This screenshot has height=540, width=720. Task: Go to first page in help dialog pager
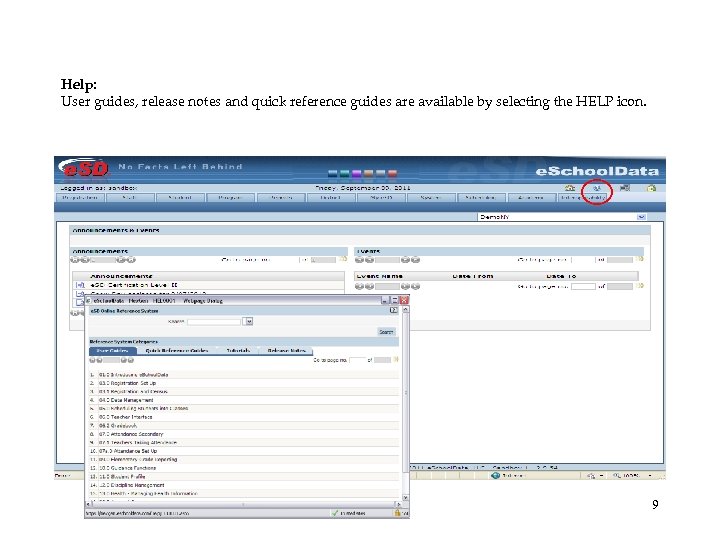[92, 360]
